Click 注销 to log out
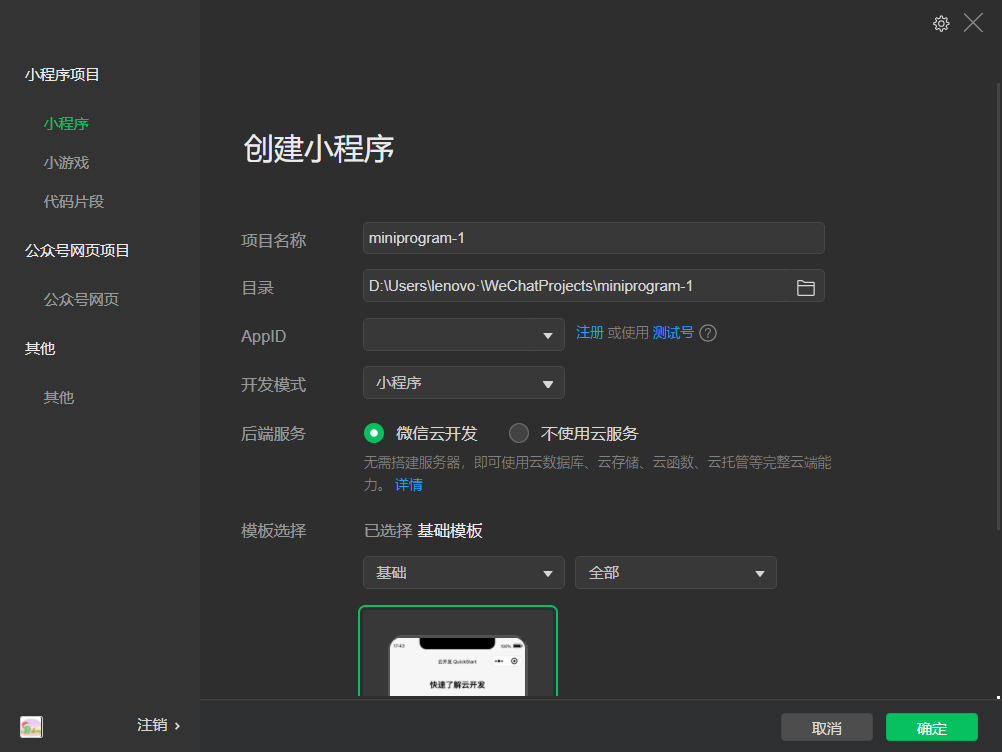This screenshot has height=752, width=1002. pyautogui.click(x=152, y=725)
